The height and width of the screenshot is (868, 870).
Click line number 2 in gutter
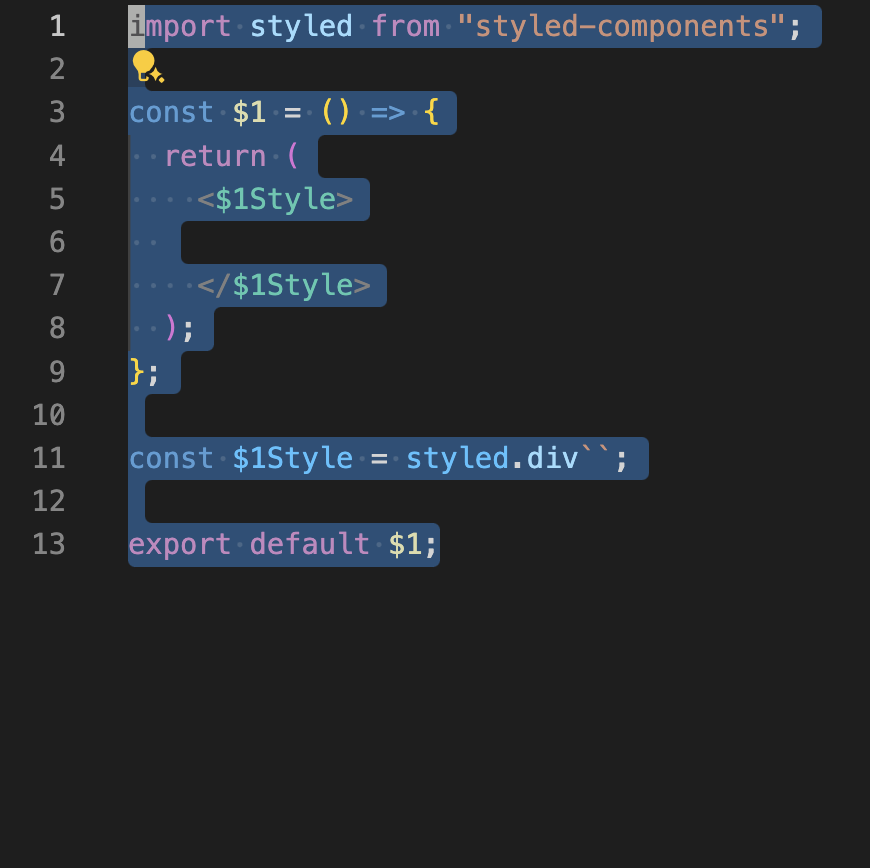58,69
